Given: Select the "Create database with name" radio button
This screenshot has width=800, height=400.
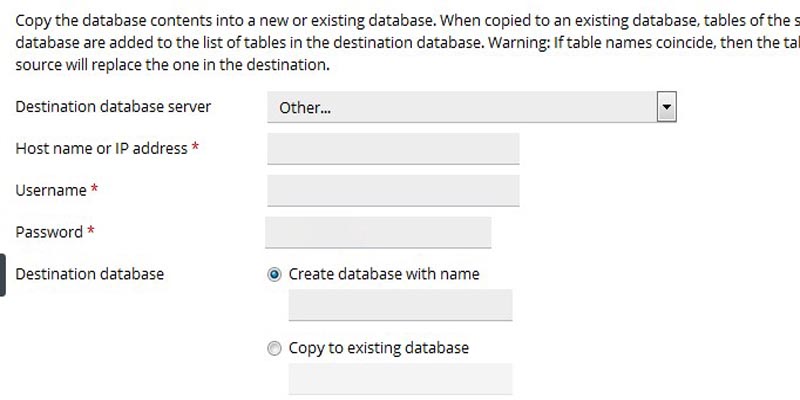Looking at the screenshot, I should [275, 274].
